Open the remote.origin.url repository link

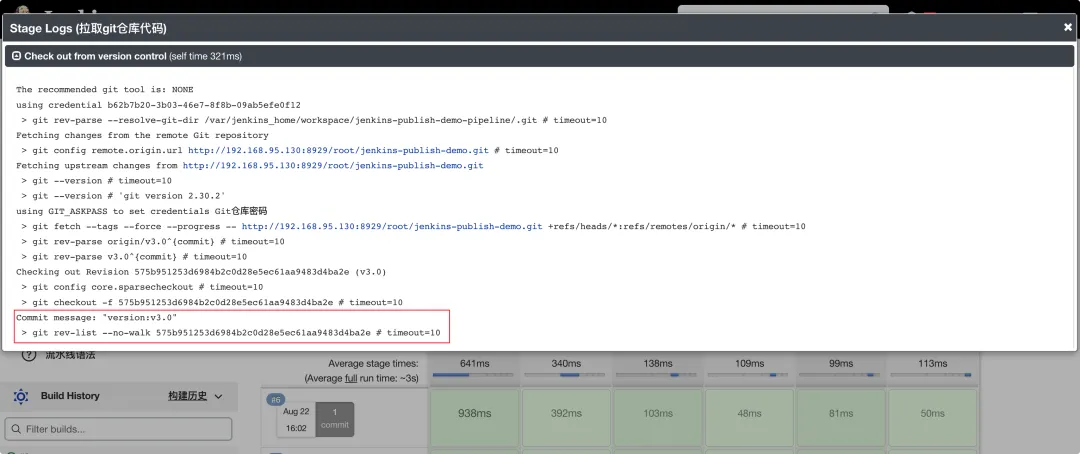[x=338, y=150]
